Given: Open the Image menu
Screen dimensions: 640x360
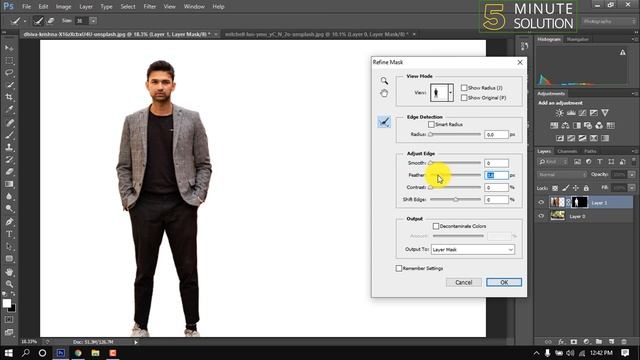Looking at the screenshot, I should (63, 7).
